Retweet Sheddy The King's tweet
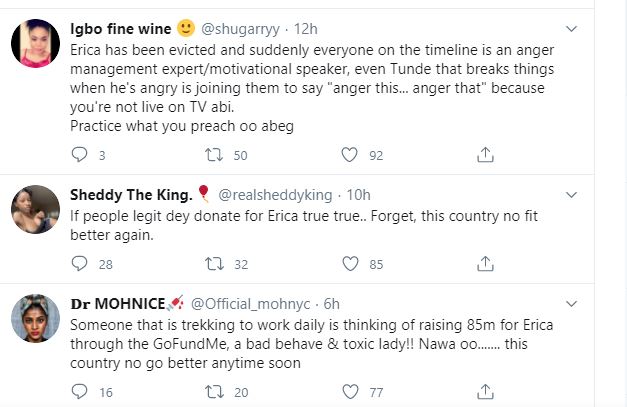 point(213,264)
